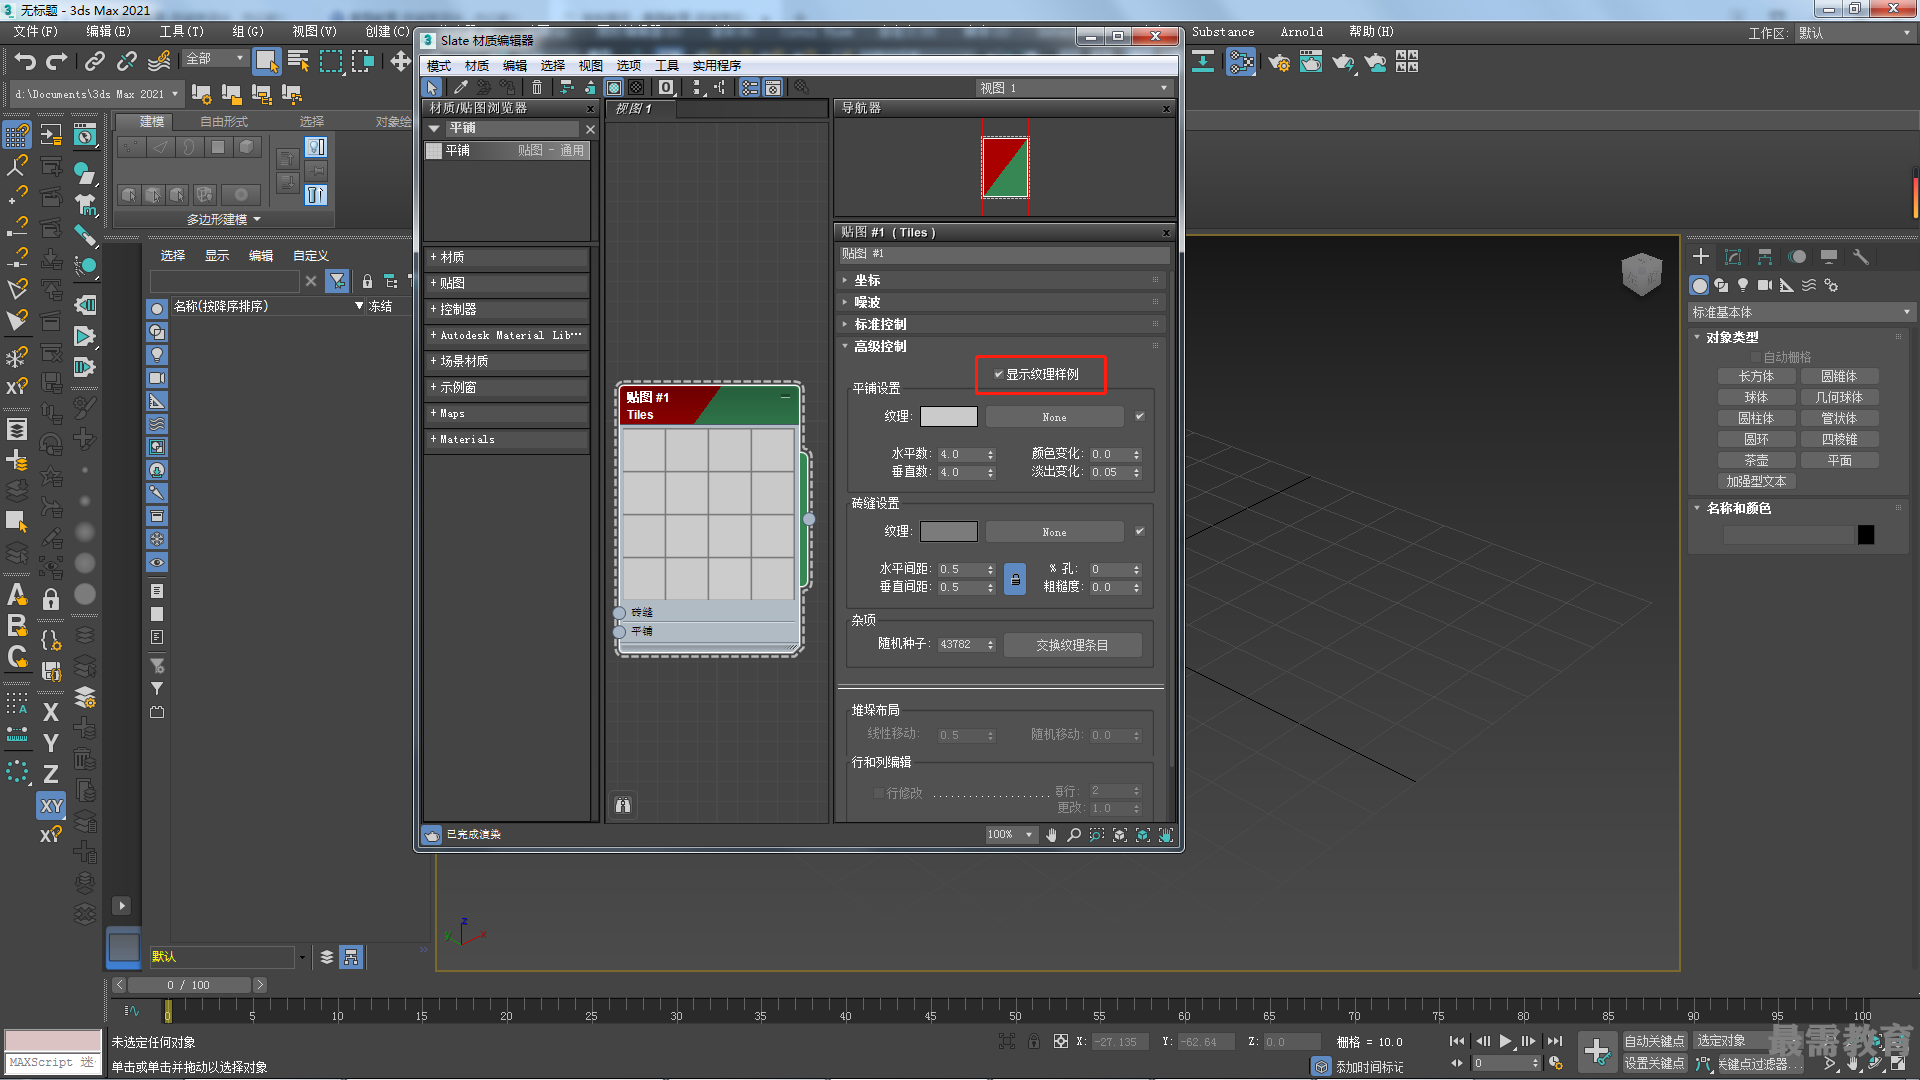Screen dimensions: 1920x1080
Task: Click the tile texture color swatch
Action: (x=948, y=416)
